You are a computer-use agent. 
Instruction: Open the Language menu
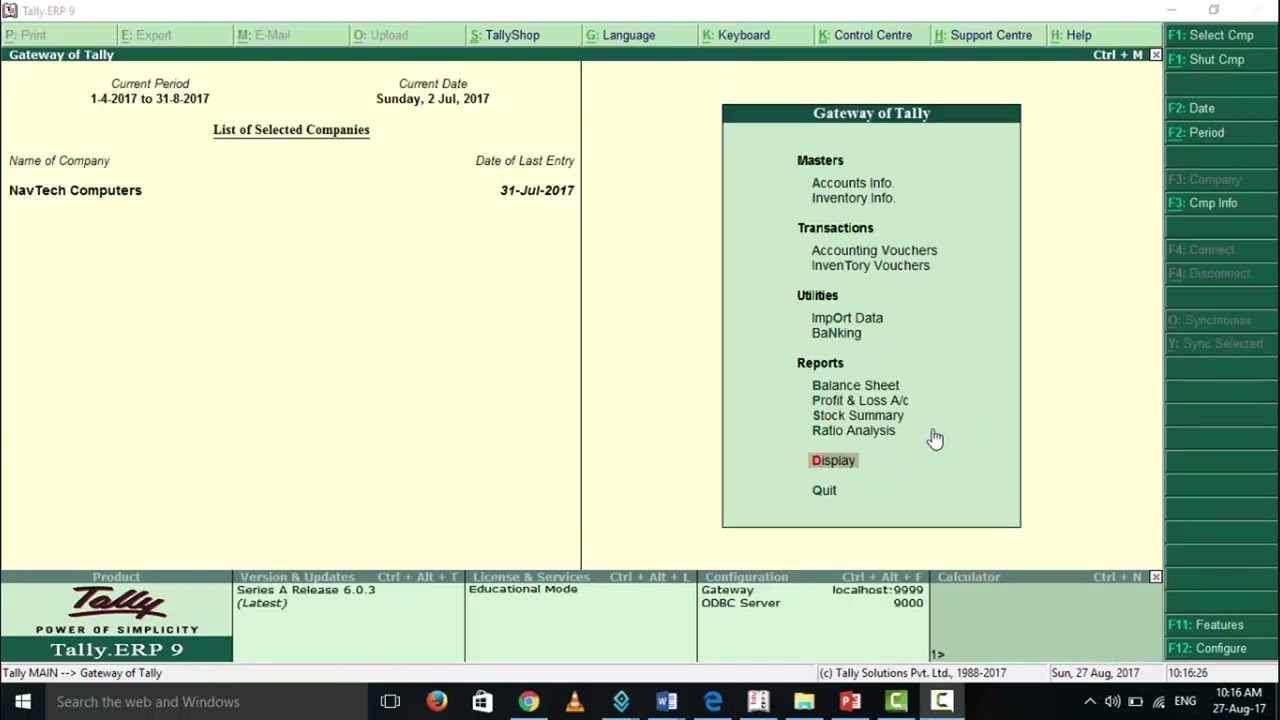coord(621,35)
